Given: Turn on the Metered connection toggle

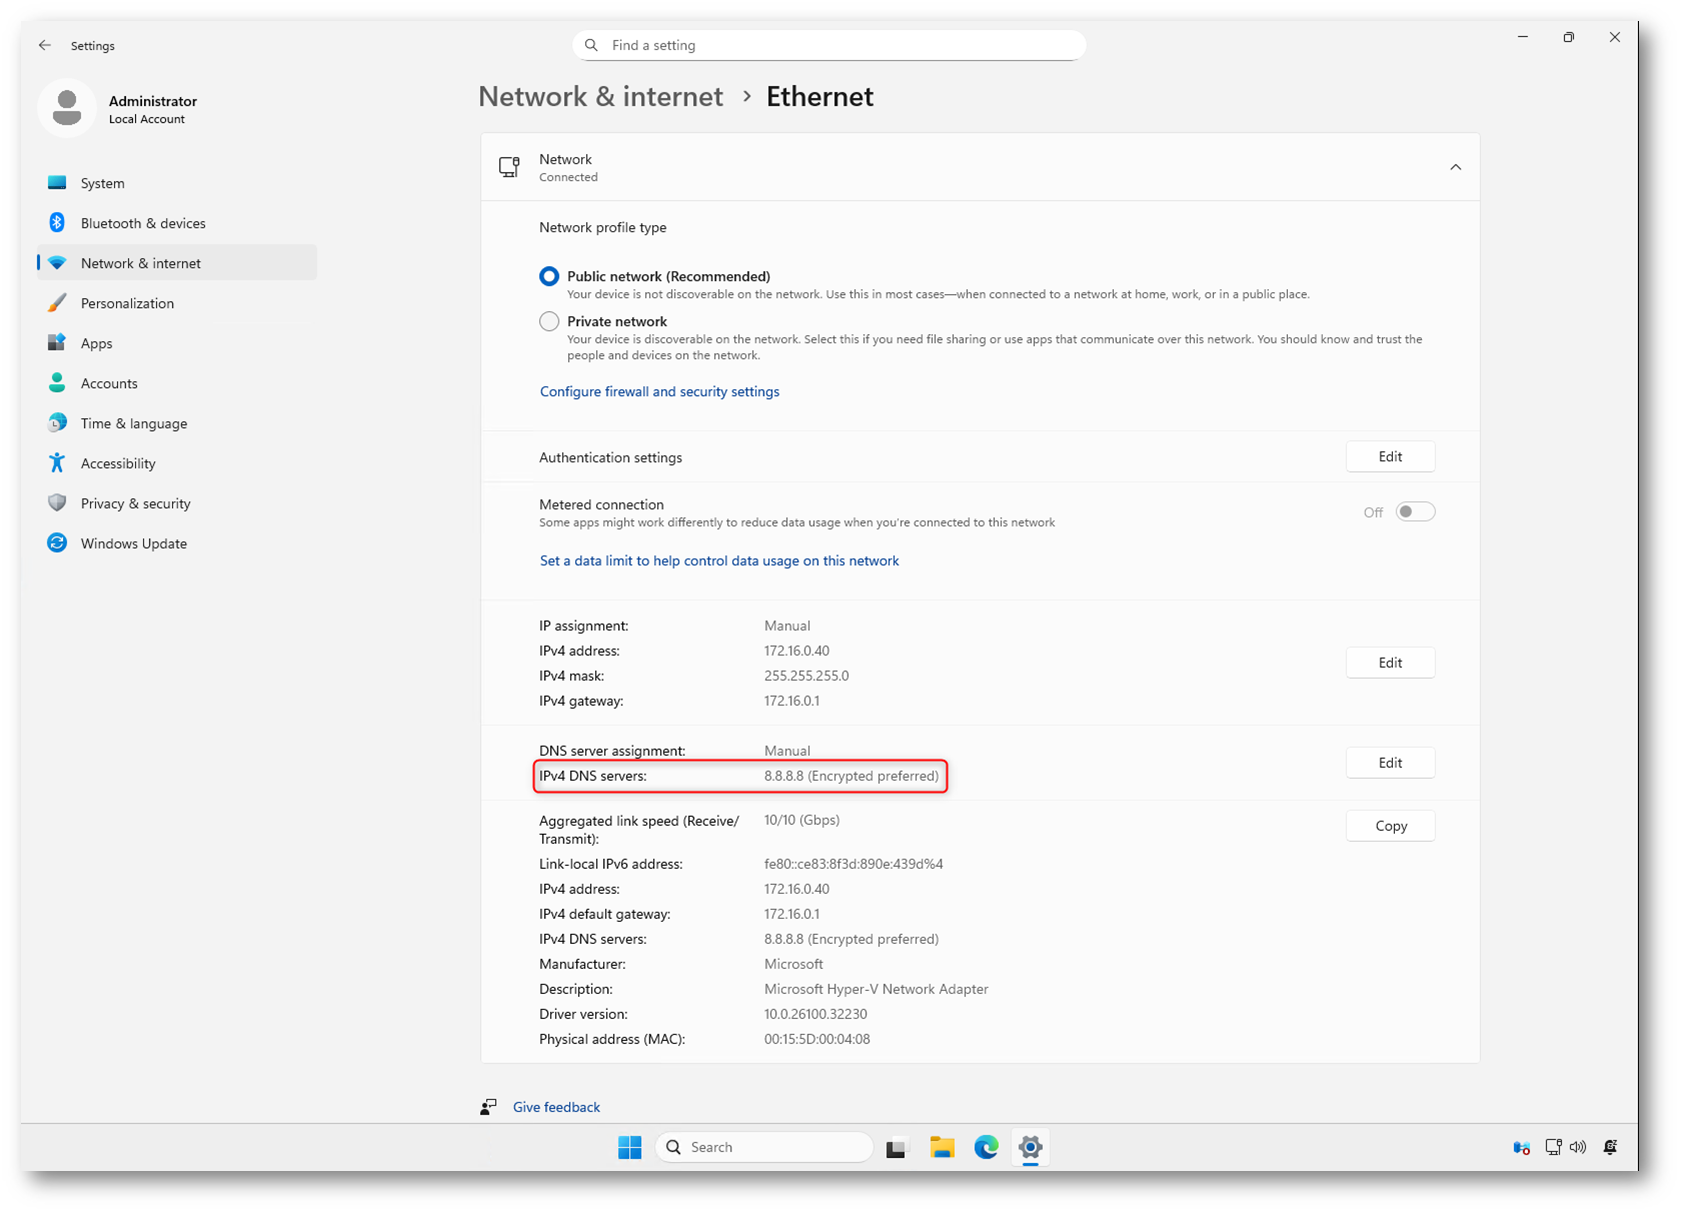Looking at the screenshot, I should pos(1415,512).
